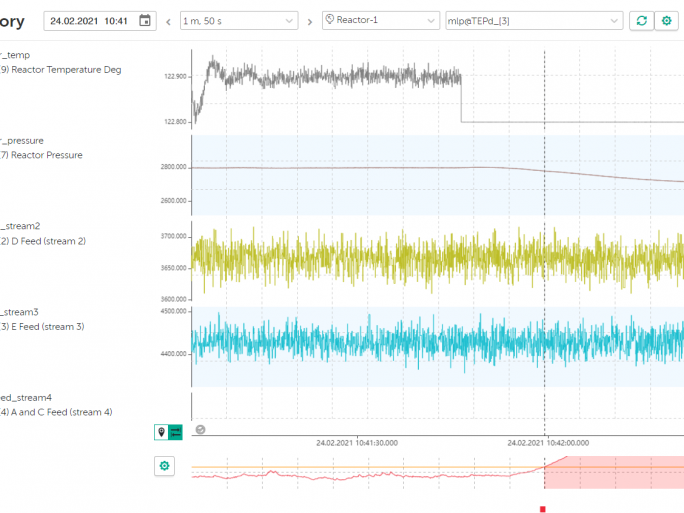
Task: Click the 2800.000 pressure axis value
Action: tap(173, 167)
